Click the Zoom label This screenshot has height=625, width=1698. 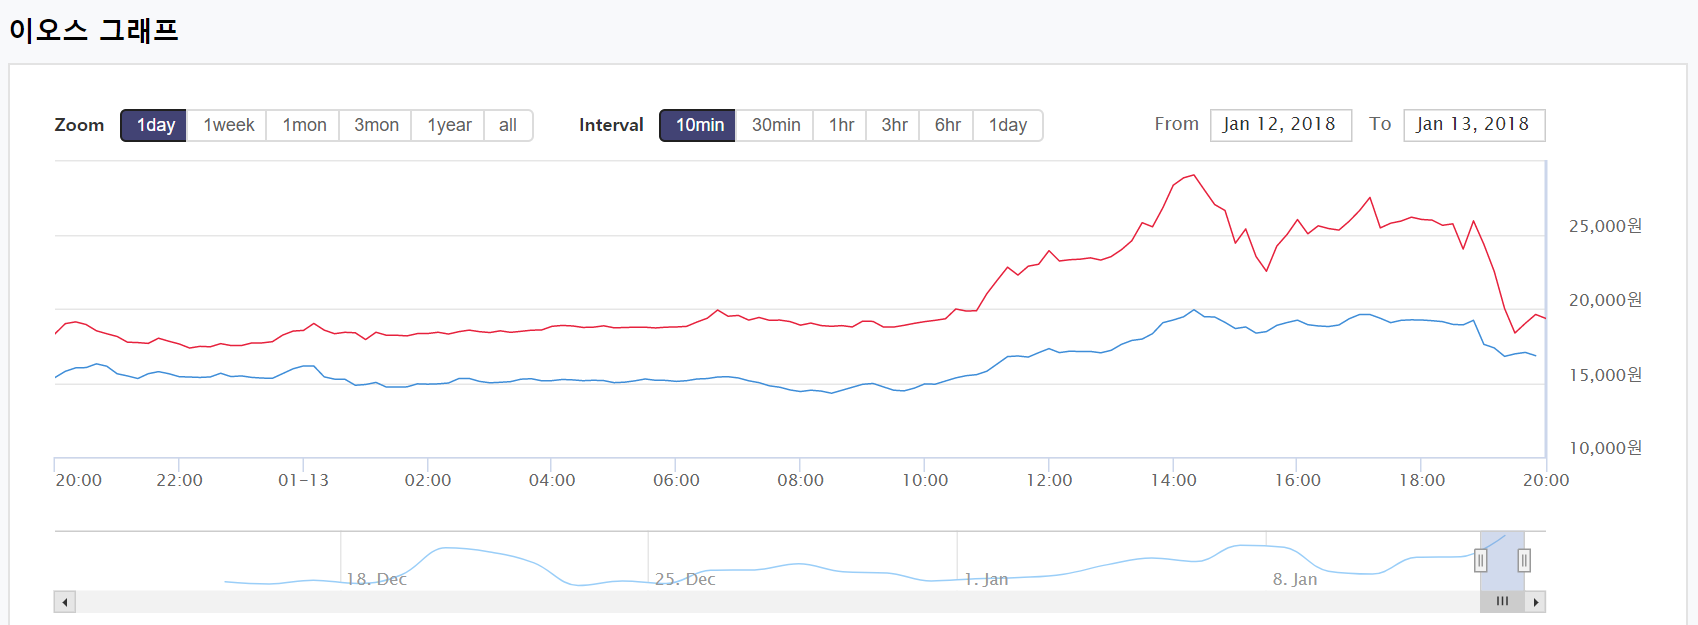[x=79, y=125]
